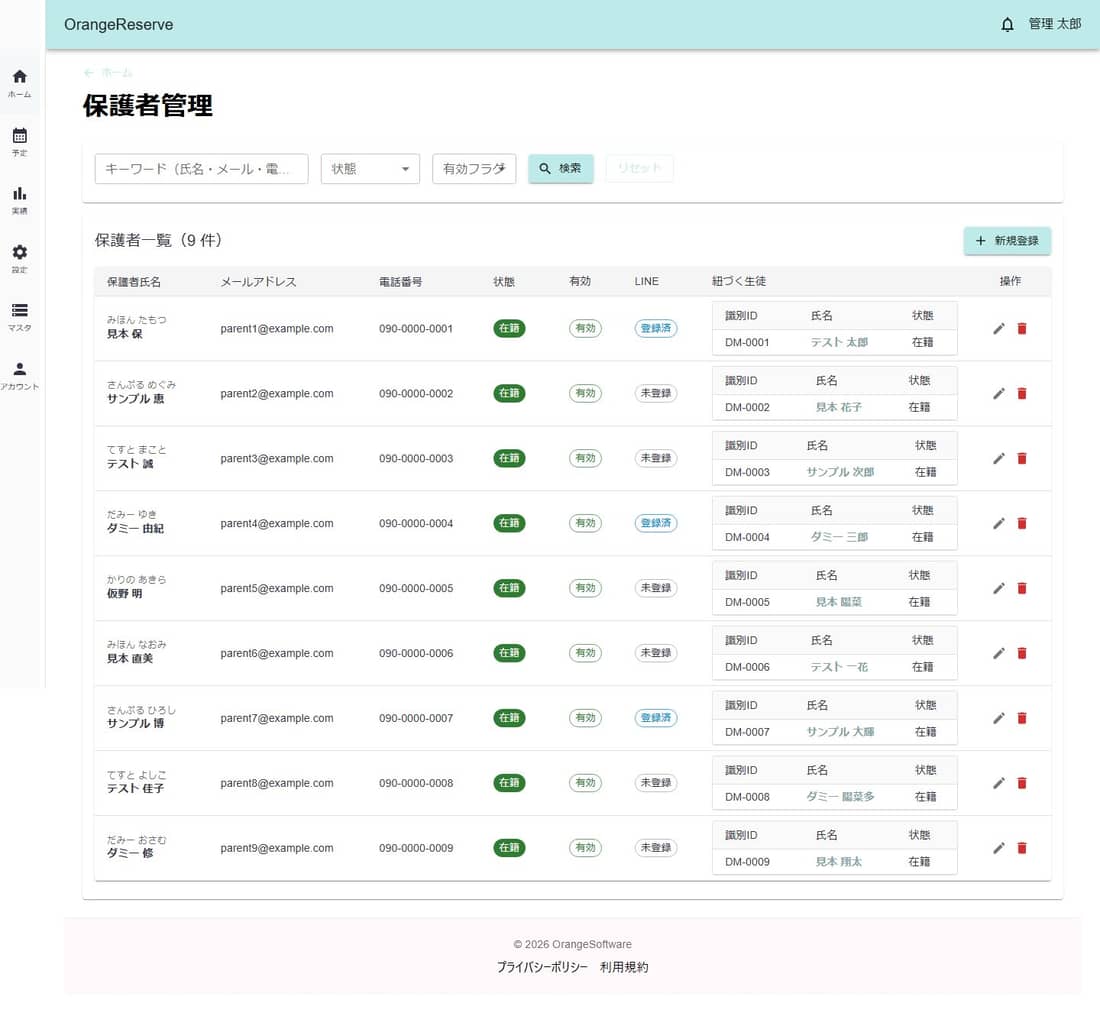Click parent name ダミー 修
The image size is (1100, 1013).
tap(130, 854)
